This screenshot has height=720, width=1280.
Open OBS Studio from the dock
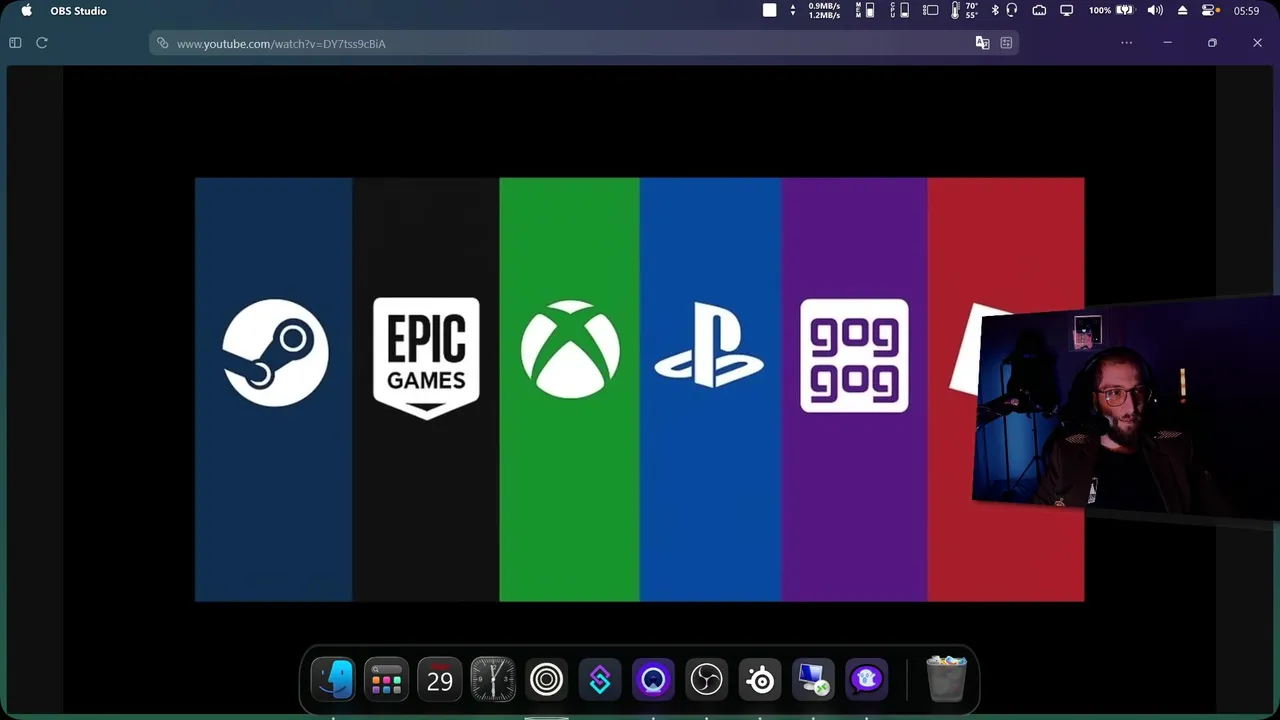706,680
